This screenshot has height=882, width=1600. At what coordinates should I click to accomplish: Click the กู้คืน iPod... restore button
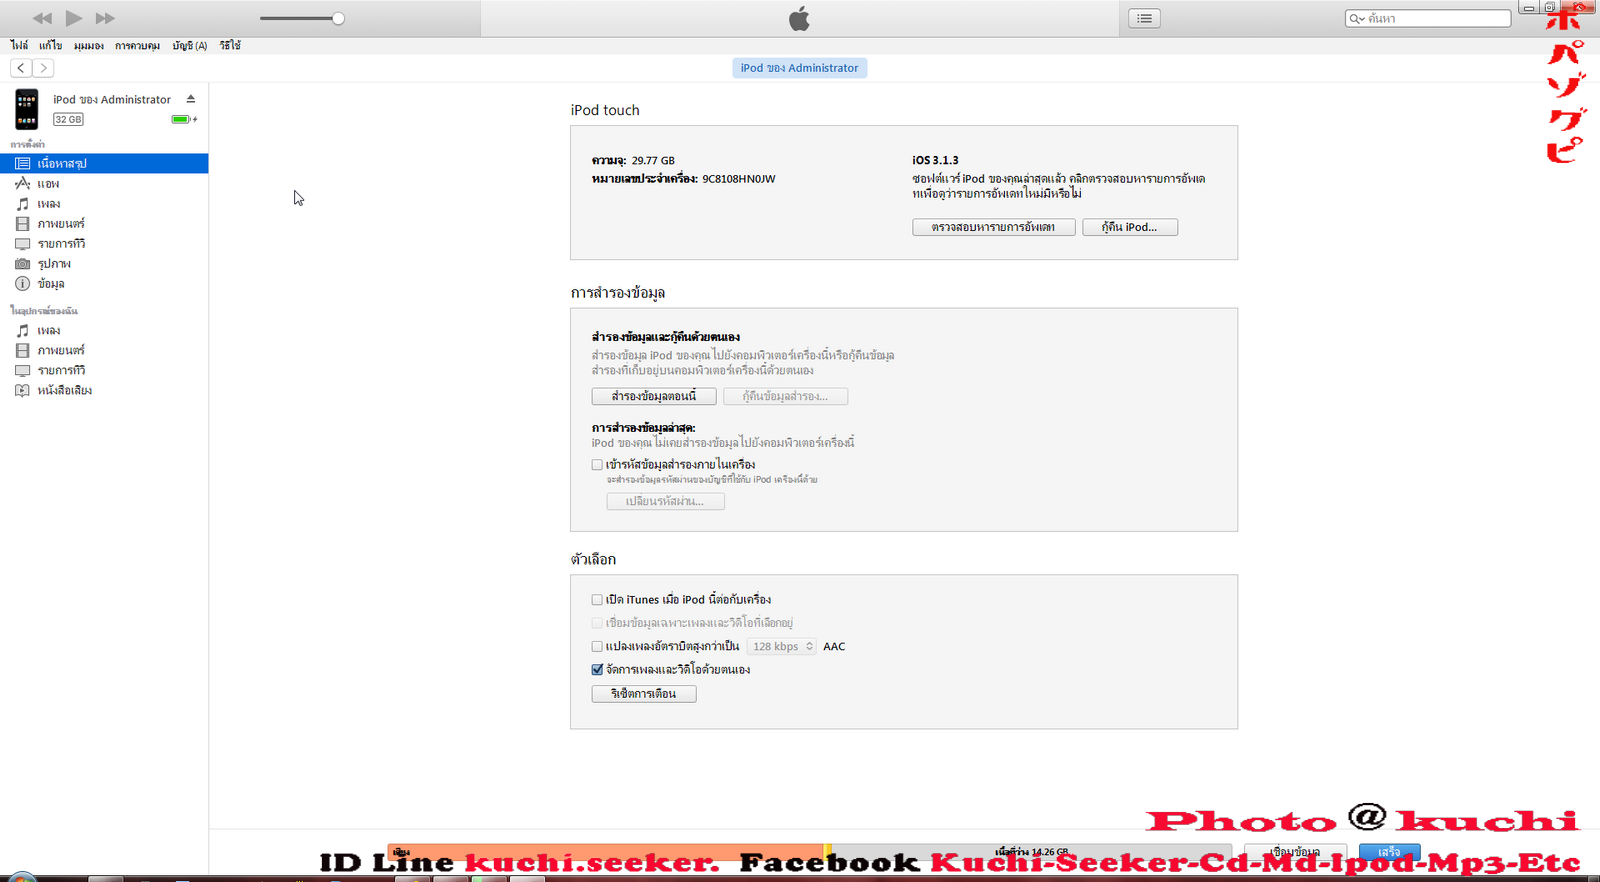click(x=1129, y=227)
